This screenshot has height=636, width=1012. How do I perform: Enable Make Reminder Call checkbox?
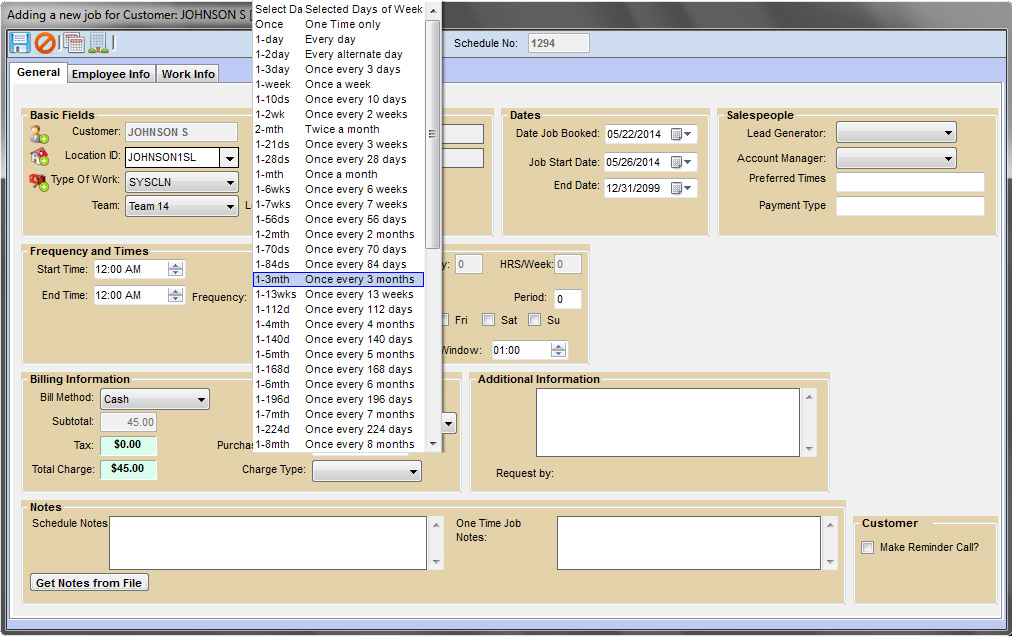click(x=867, y=548)
